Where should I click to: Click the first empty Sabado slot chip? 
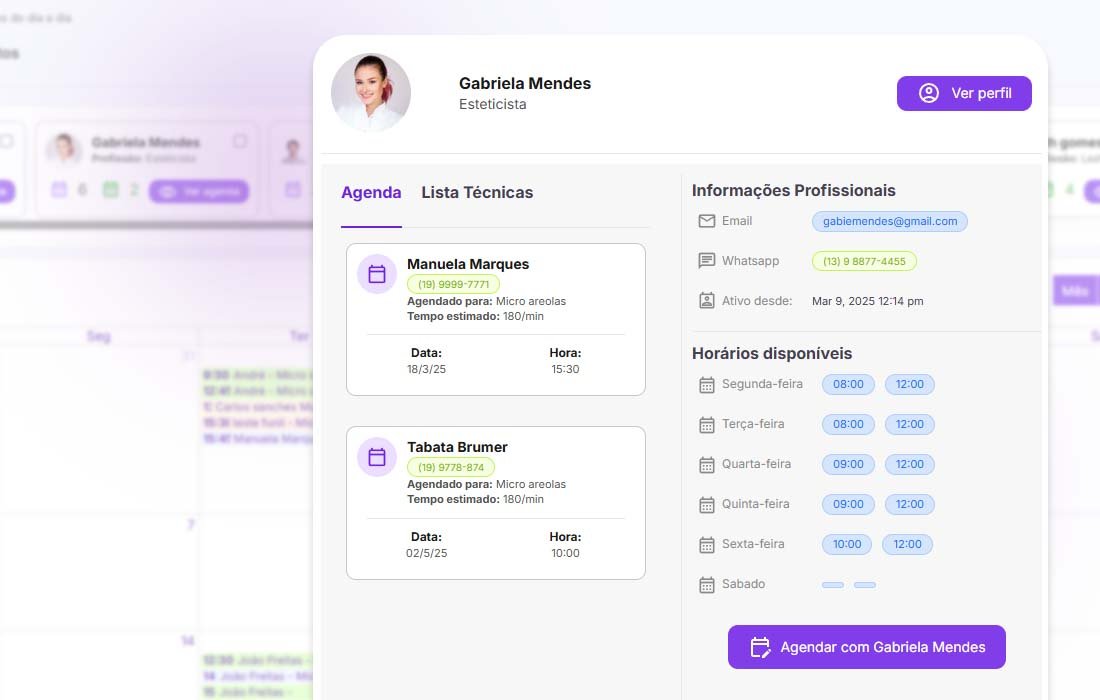(x=833, y=585)
